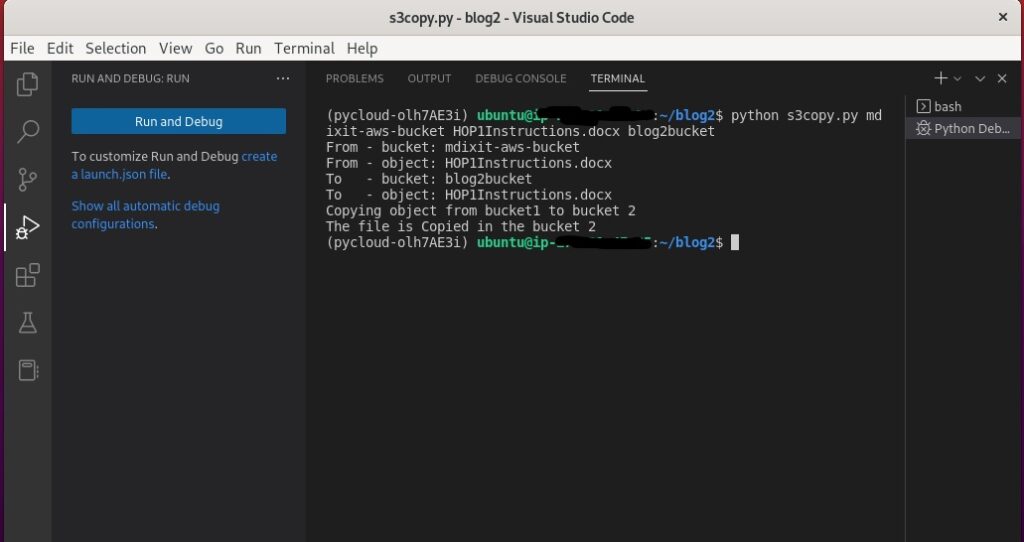Open the Run menu

(x=248, y=48)
